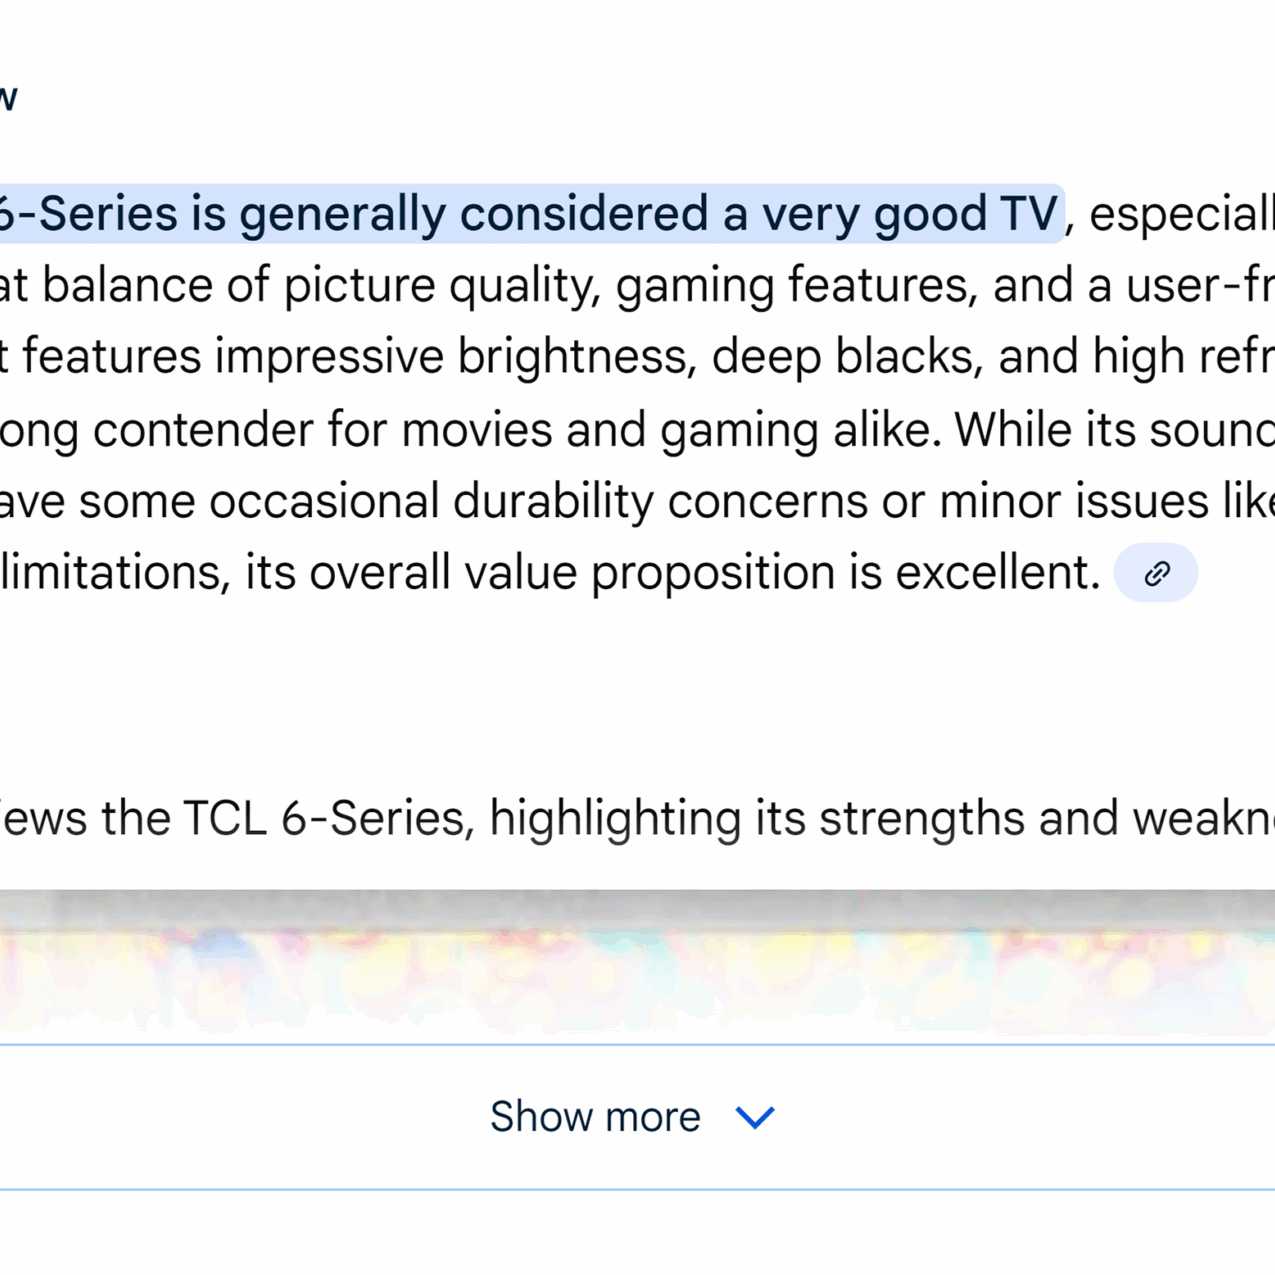Screen dimensions: 1275x1275
Task: Click the word "limitations" in the summary
Action: tap(112, 573)
